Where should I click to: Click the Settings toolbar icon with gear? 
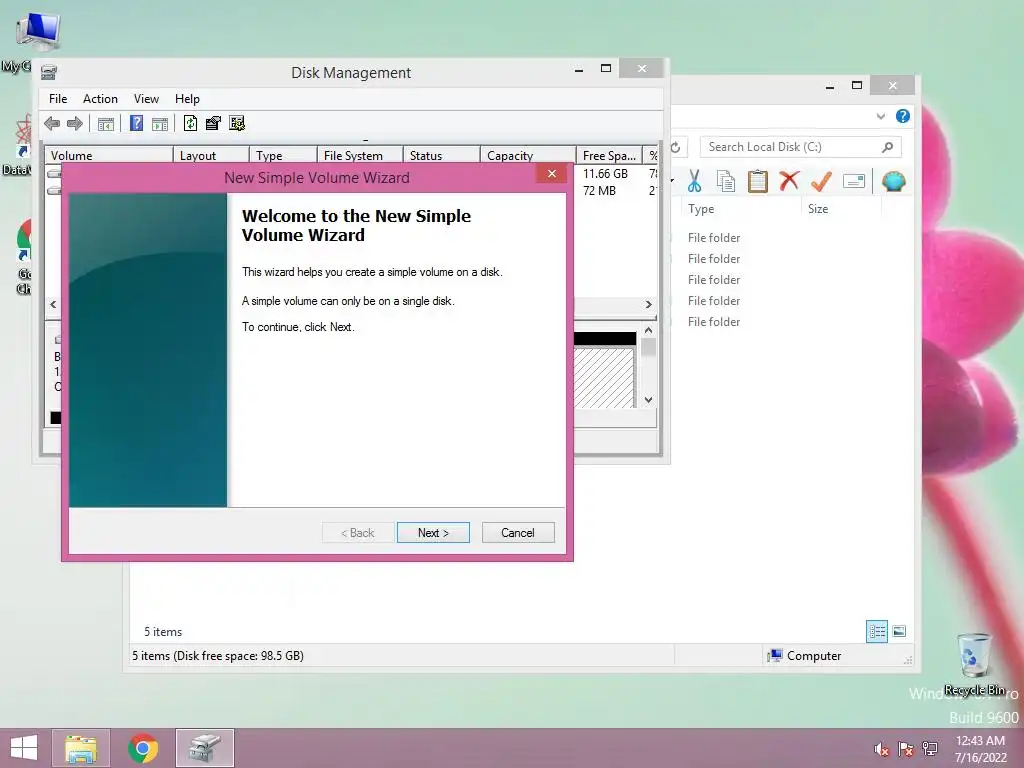point(237,123)
